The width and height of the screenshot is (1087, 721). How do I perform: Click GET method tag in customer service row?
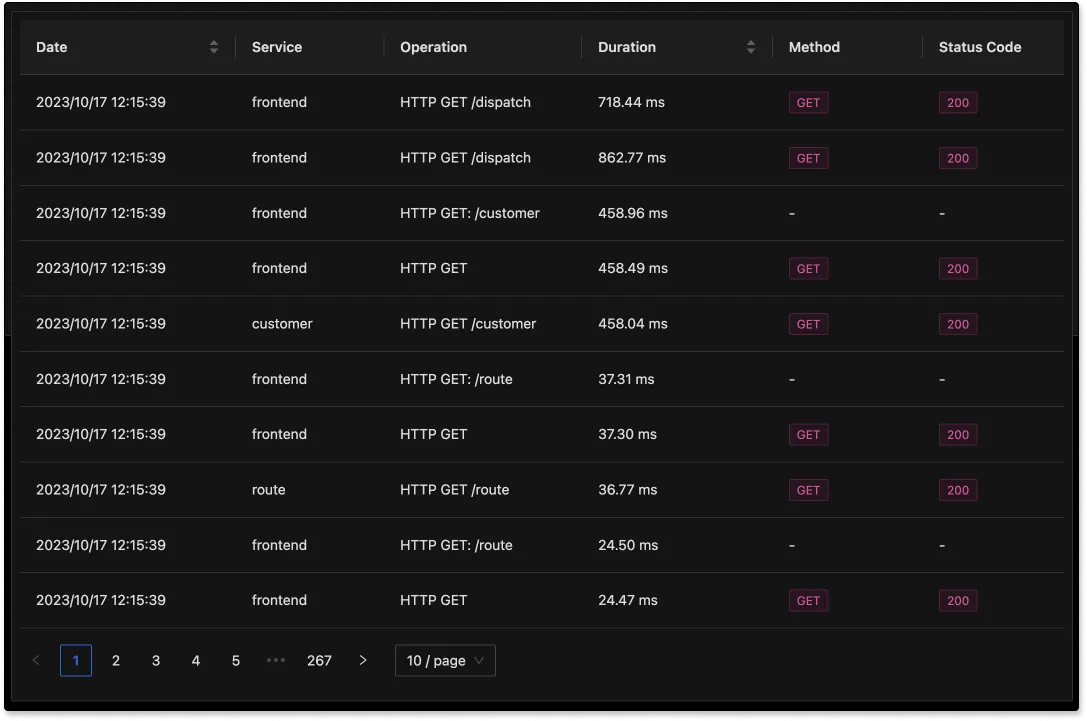pos(808,324)
